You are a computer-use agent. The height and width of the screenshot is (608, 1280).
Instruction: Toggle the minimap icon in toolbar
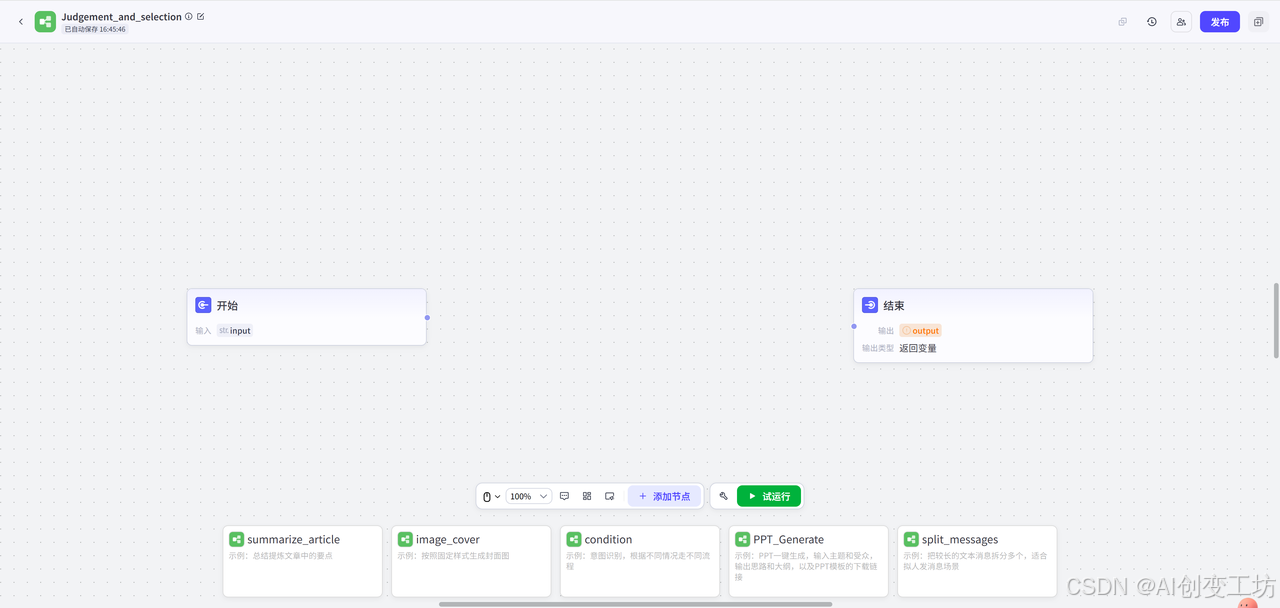[x=610, y=496]
